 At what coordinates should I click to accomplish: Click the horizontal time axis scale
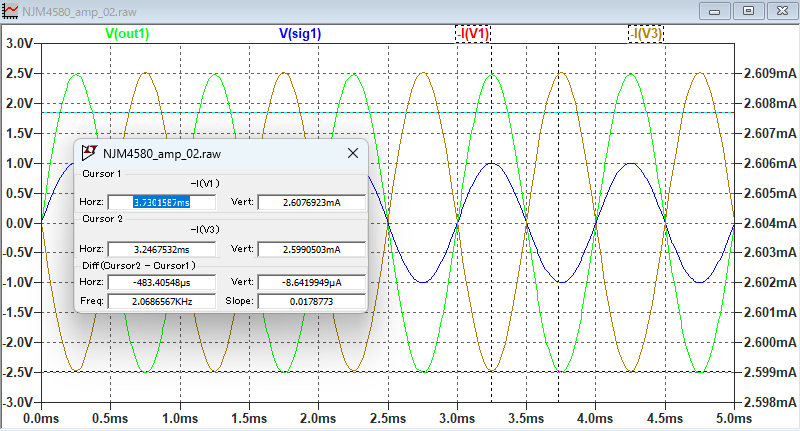click(386, 416)
